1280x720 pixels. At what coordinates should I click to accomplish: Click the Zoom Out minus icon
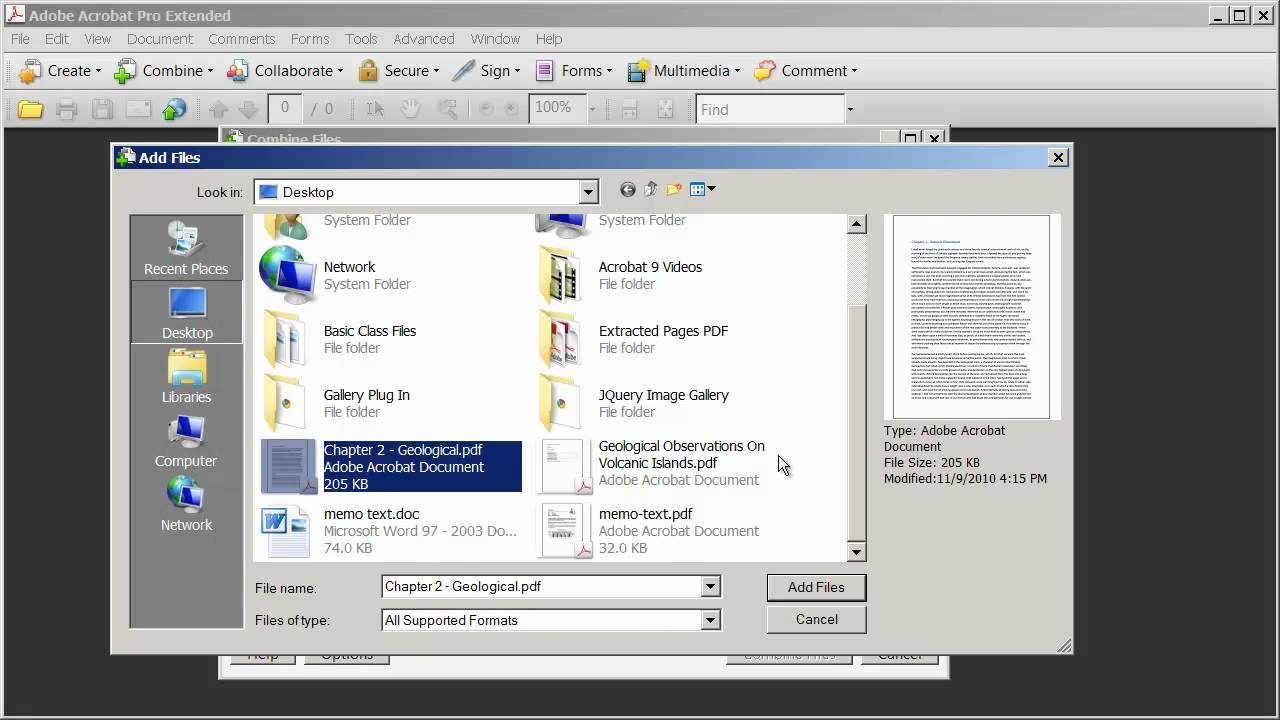pyautogui.click(x=486, y=109)
